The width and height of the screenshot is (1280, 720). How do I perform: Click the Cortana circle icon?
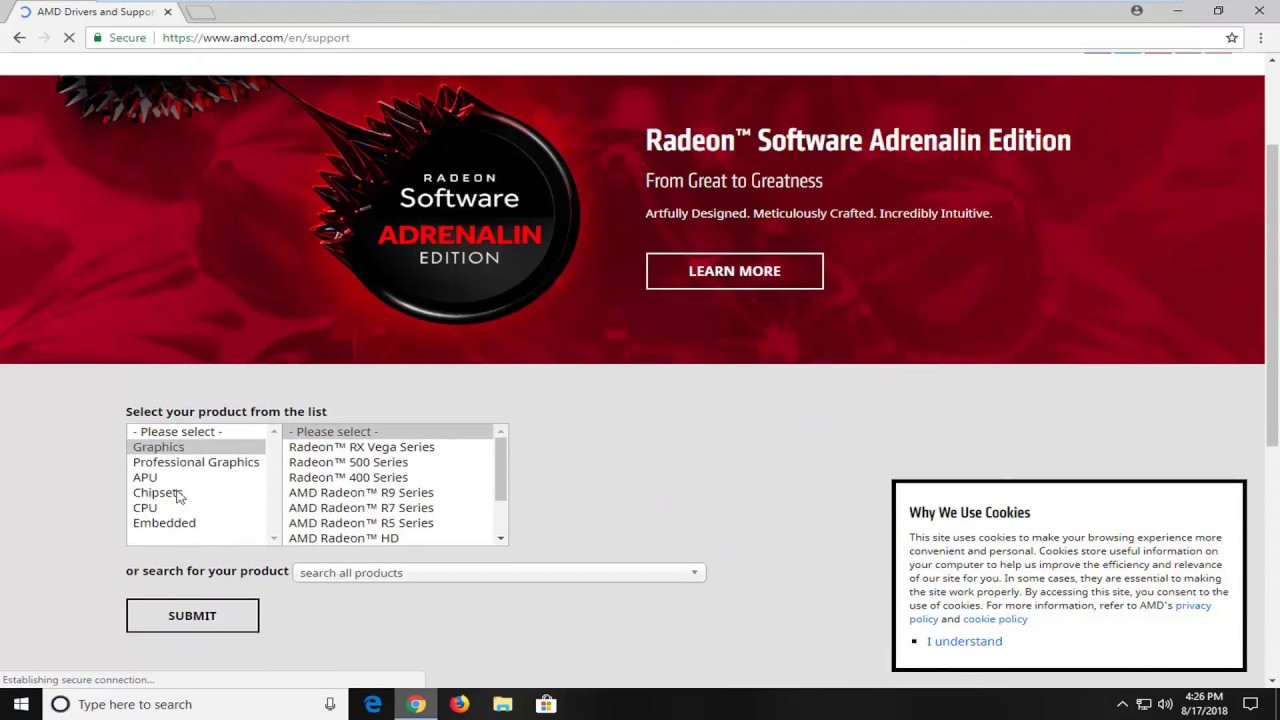pos(60,704)
